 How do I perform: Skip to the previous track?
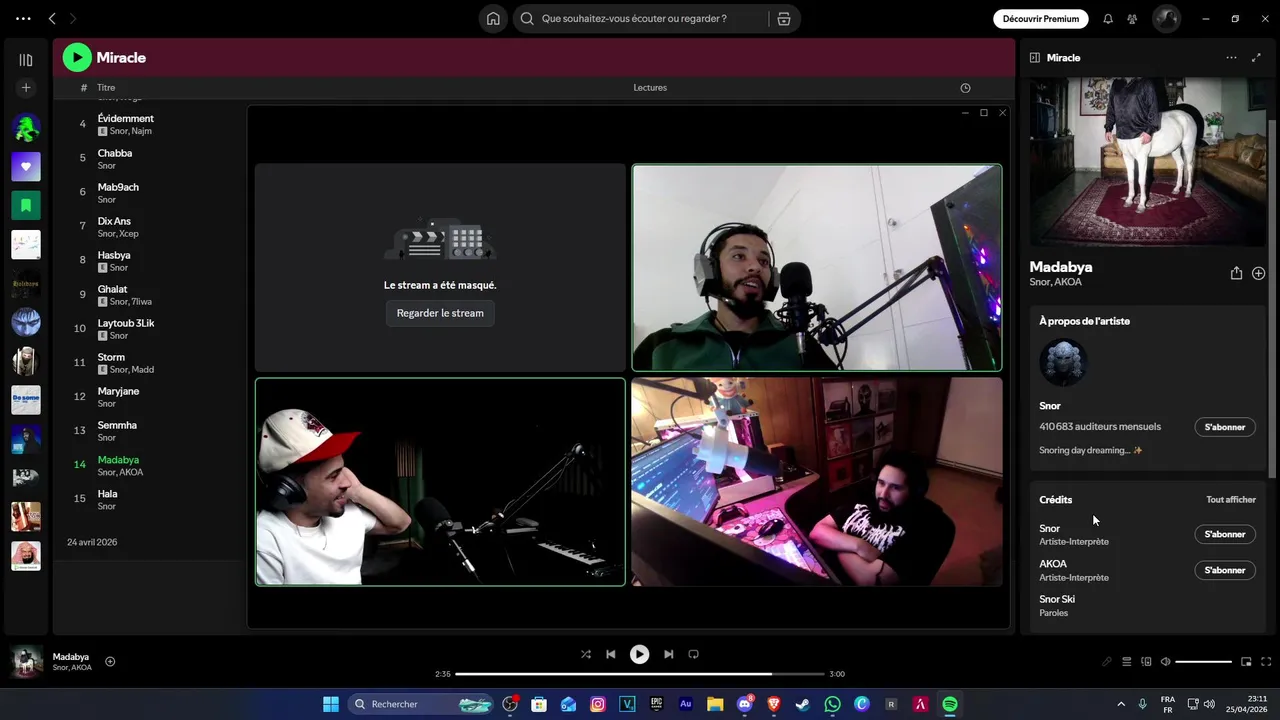(611, 654)
